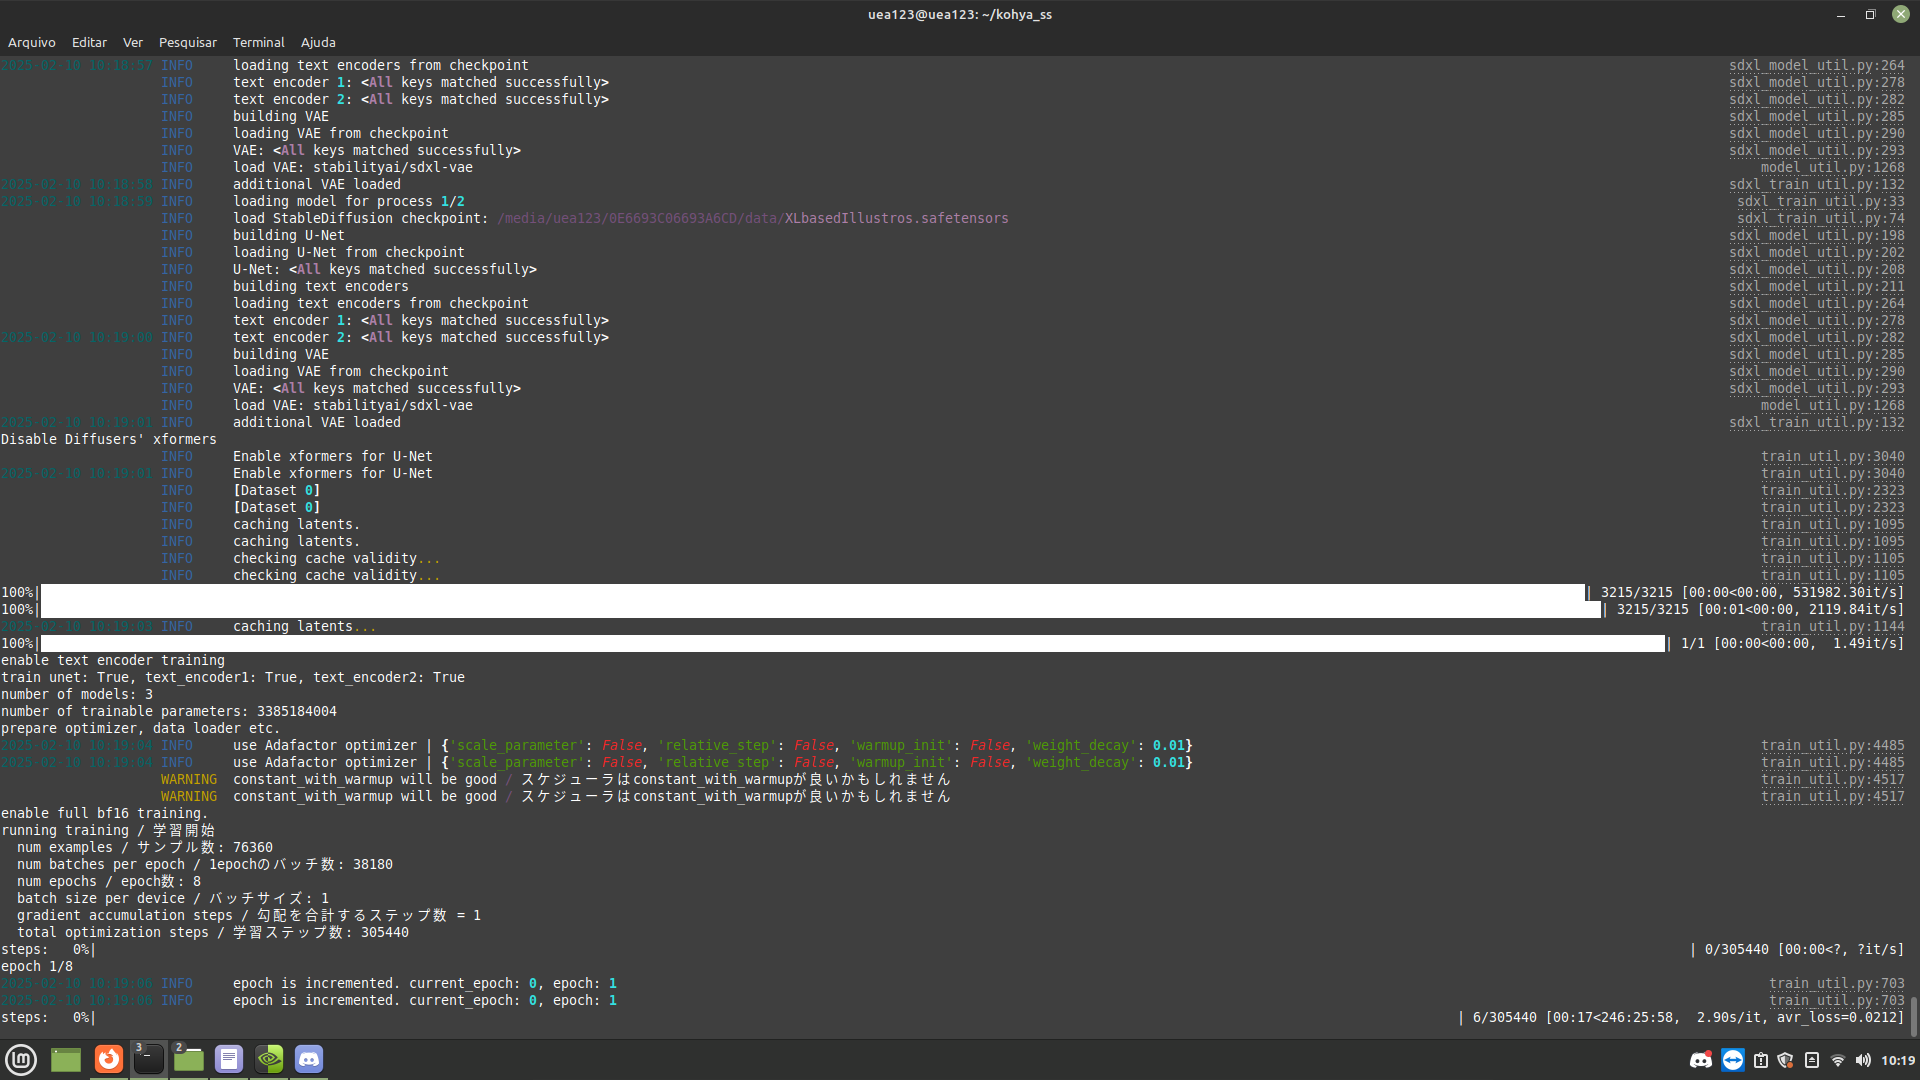
Task: Switch to the terminal windows group in the taskbar
Action: 149,1059
